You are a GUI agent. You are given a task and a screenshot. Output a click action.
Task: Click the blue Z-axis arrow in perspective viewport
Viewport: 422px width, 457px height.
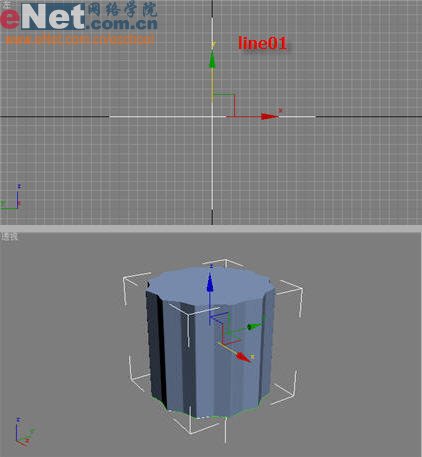(x=210, y=283)
